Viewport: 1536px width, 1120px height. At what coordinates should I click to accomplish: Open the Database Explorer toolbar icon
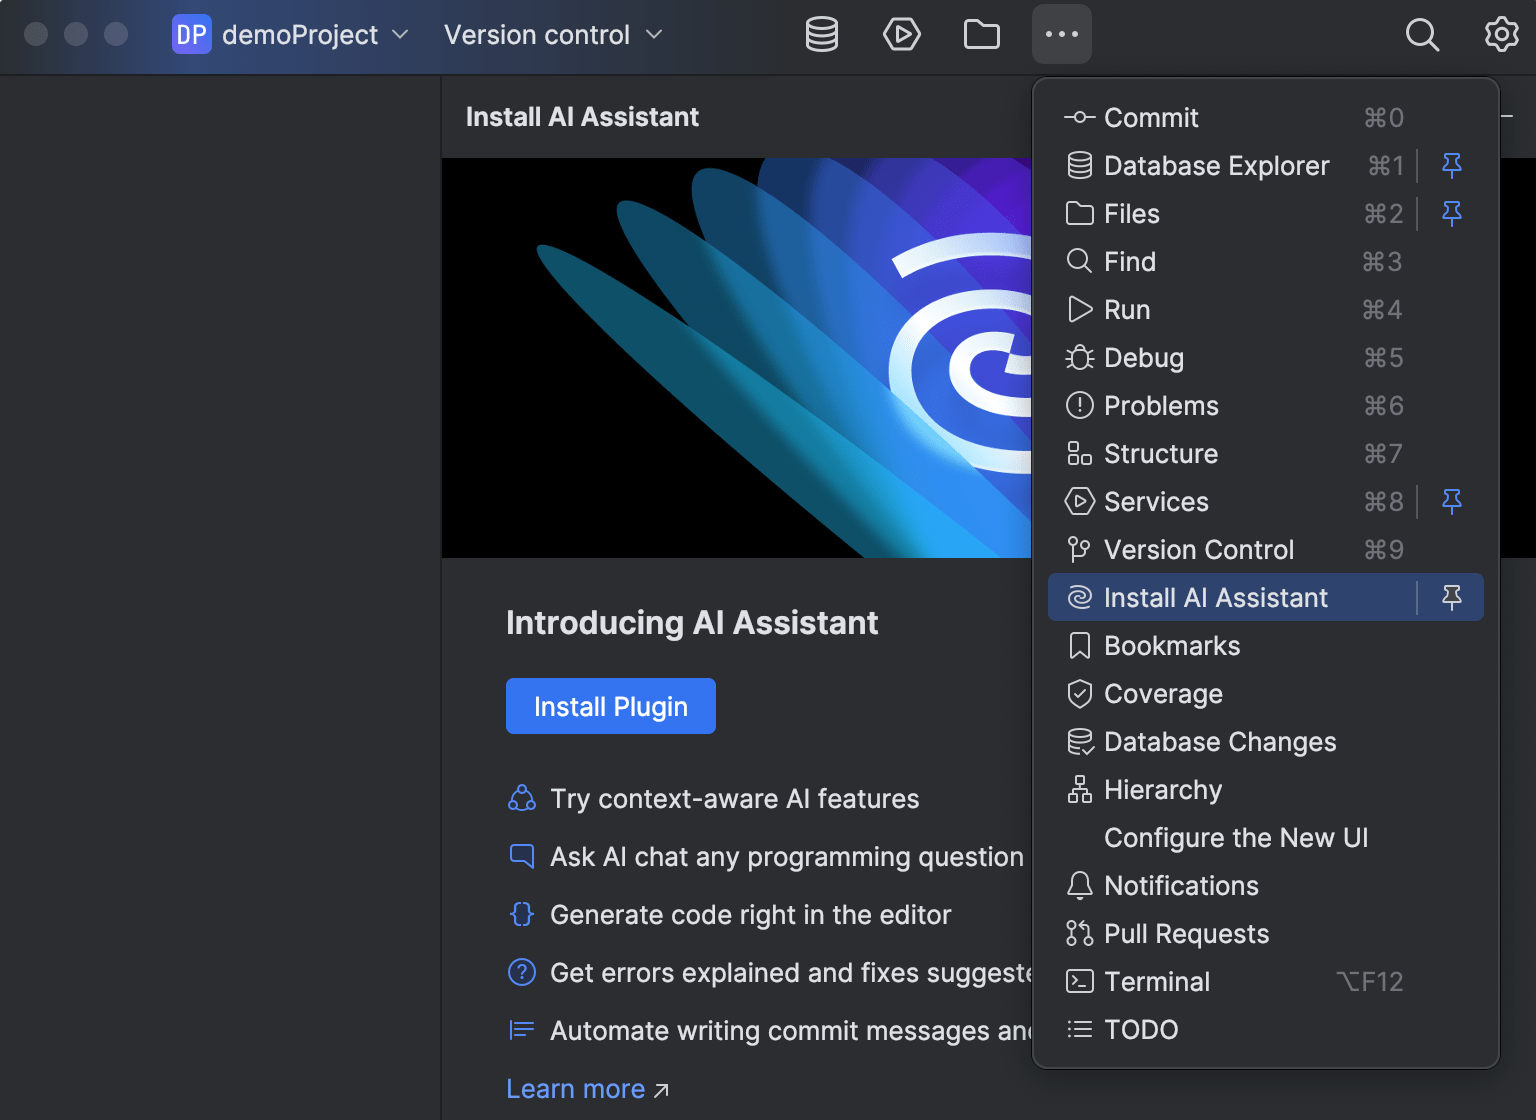820,34
